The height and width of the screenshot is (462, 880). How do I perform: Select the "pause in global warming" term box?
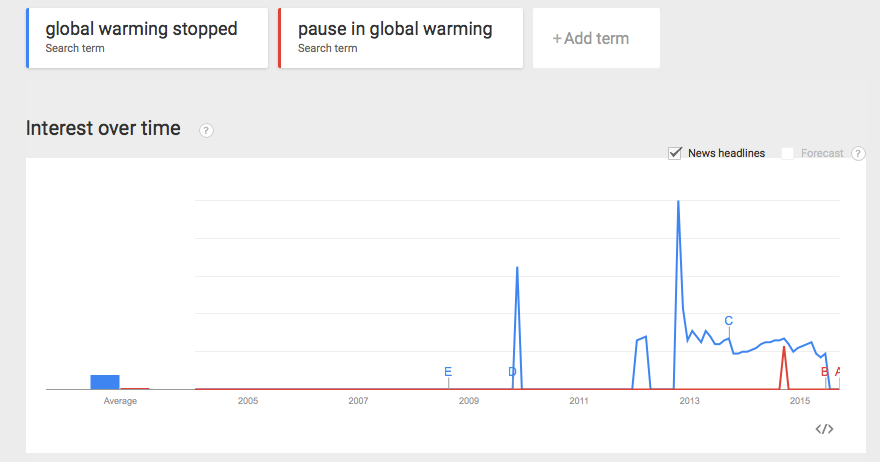[400, 38]
